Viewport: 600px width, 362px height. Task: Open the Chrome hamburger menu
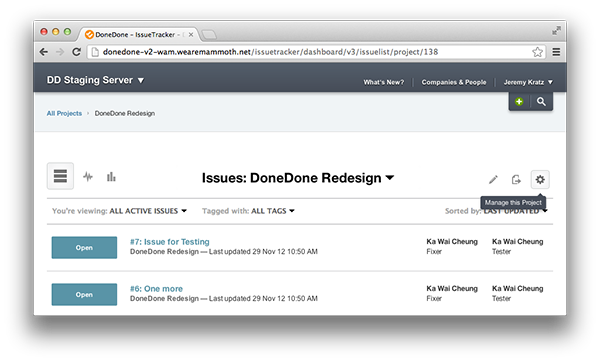tap(556, 52)
